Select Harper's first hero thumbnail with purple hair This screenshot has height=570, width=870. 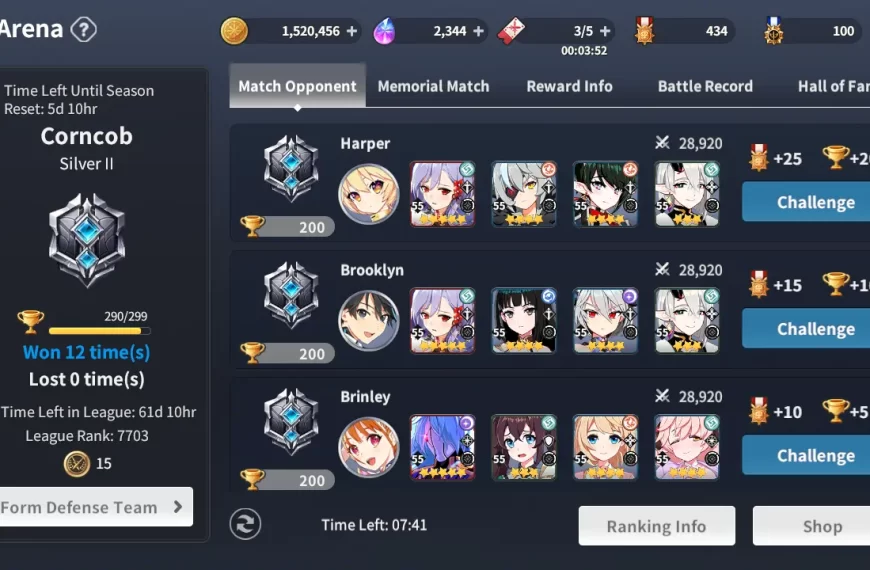pyautogui.click(x=442, y=194)
